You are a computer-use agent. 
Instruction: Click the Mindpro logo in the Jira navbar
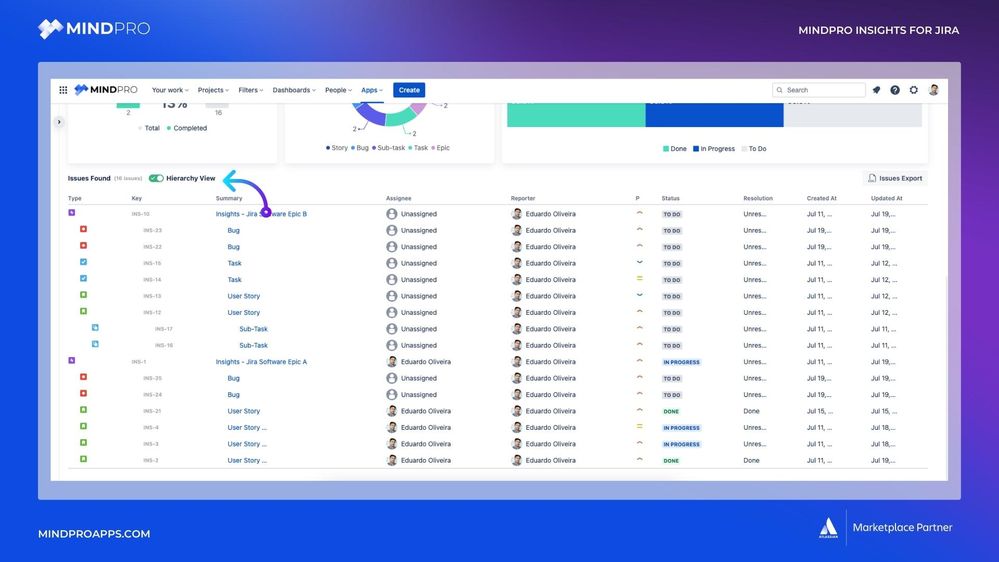[106, 90]
